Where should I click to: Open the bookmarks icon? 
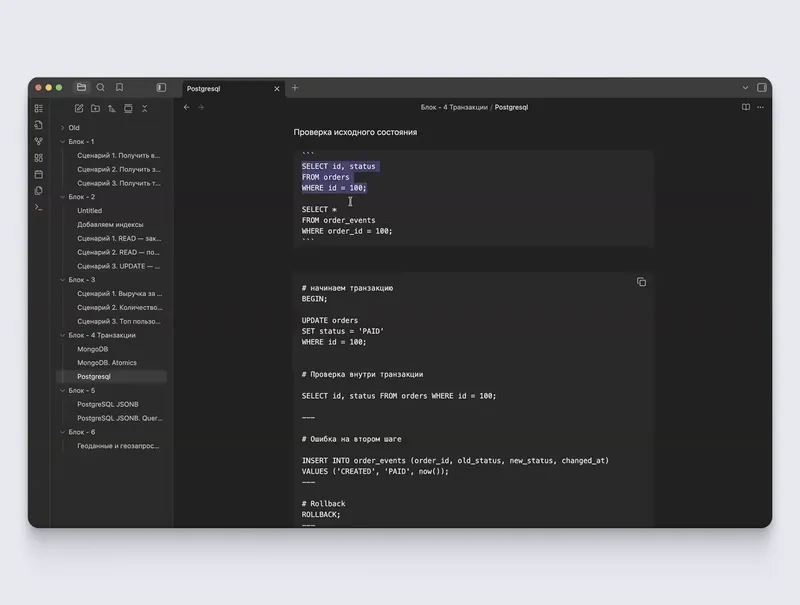click(119, 87)
